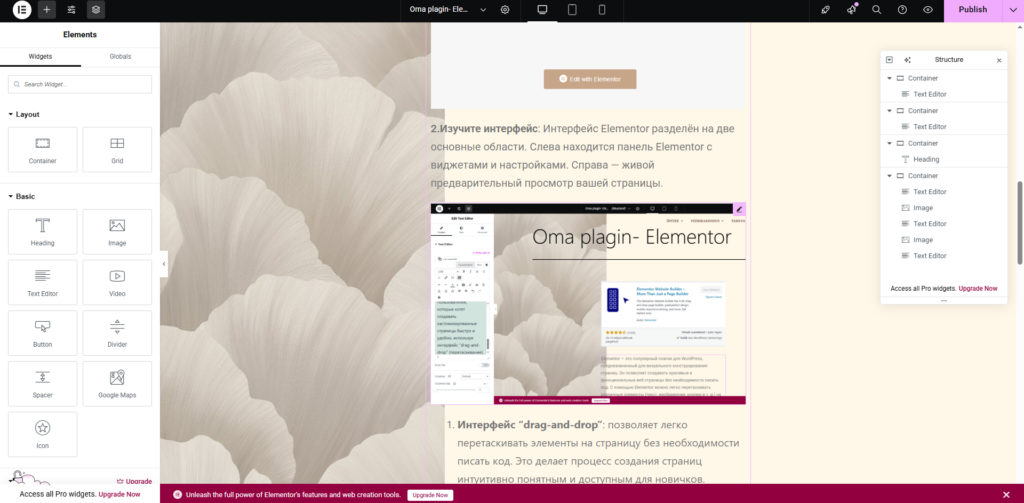Open What's New megaphone icon
The image size is (1024, 503).
pyautogui.click(x=851, y=10)
